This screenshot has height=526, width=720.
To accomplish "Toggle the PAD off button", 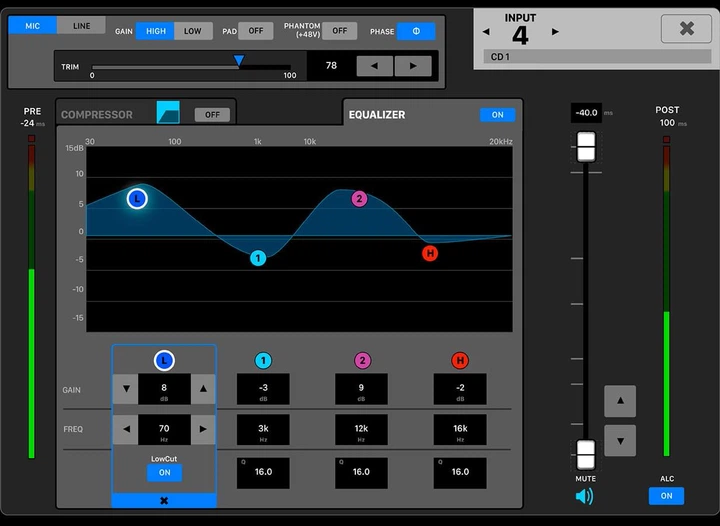I will 256,31.
